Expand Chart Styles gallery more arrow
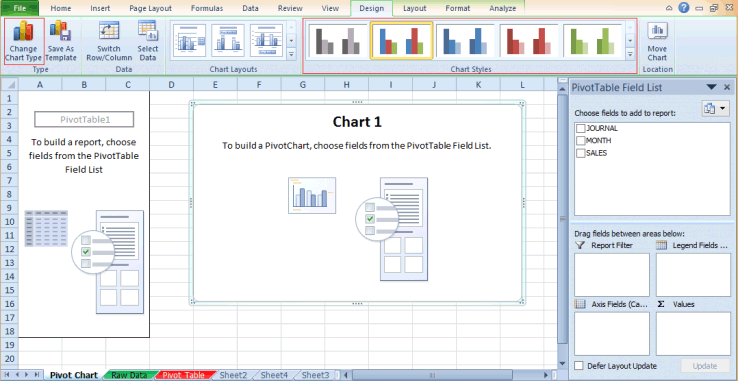 click(630, 55)
